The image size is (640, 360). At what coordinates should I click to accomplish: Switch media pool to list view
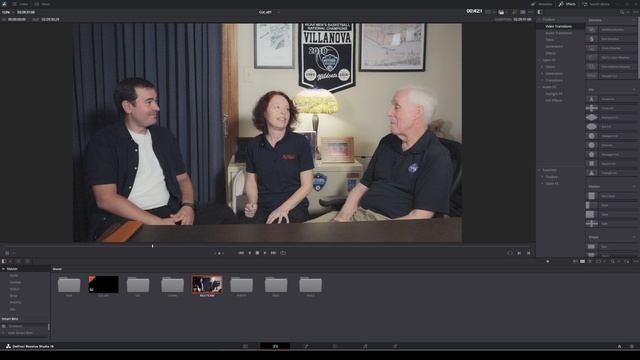590,261
